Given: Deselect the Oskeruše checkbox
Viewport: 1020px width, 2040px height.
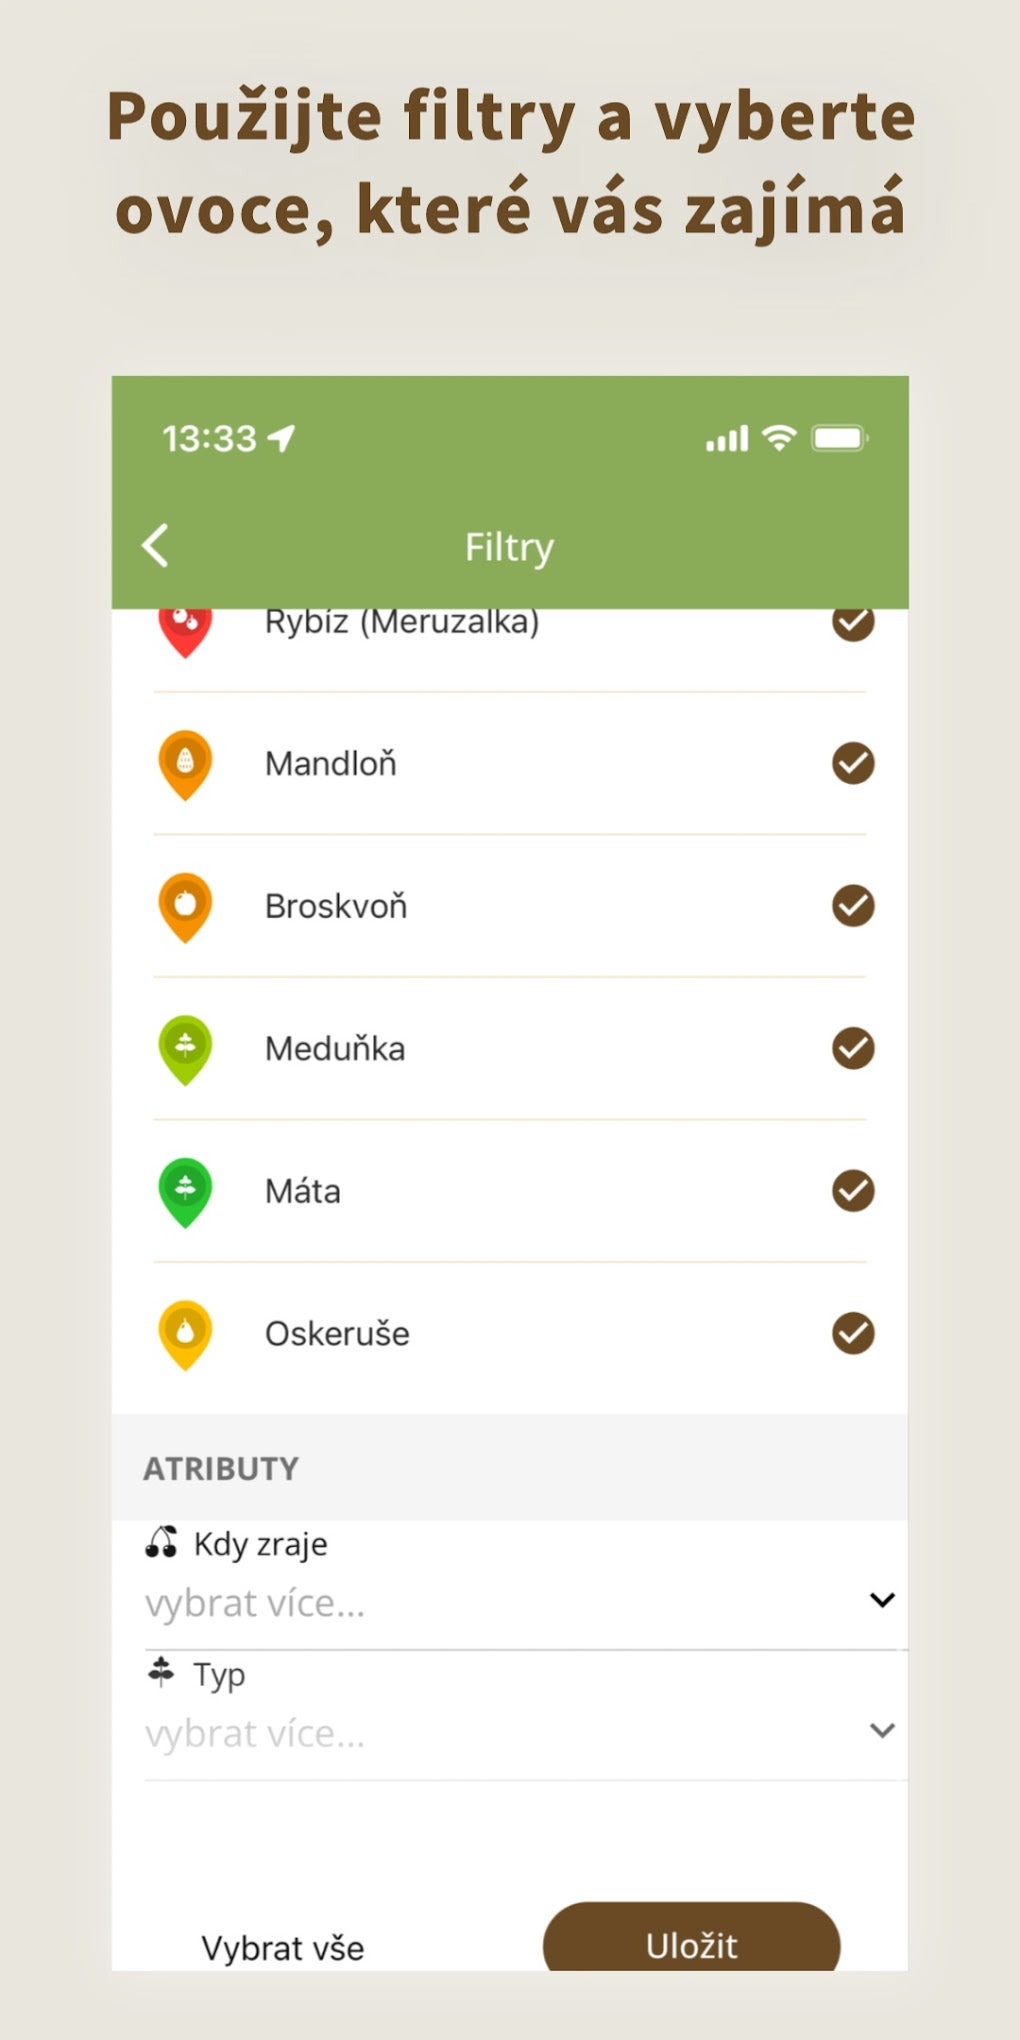Looking at the screenshot, I should click(x=853, y=1333).
